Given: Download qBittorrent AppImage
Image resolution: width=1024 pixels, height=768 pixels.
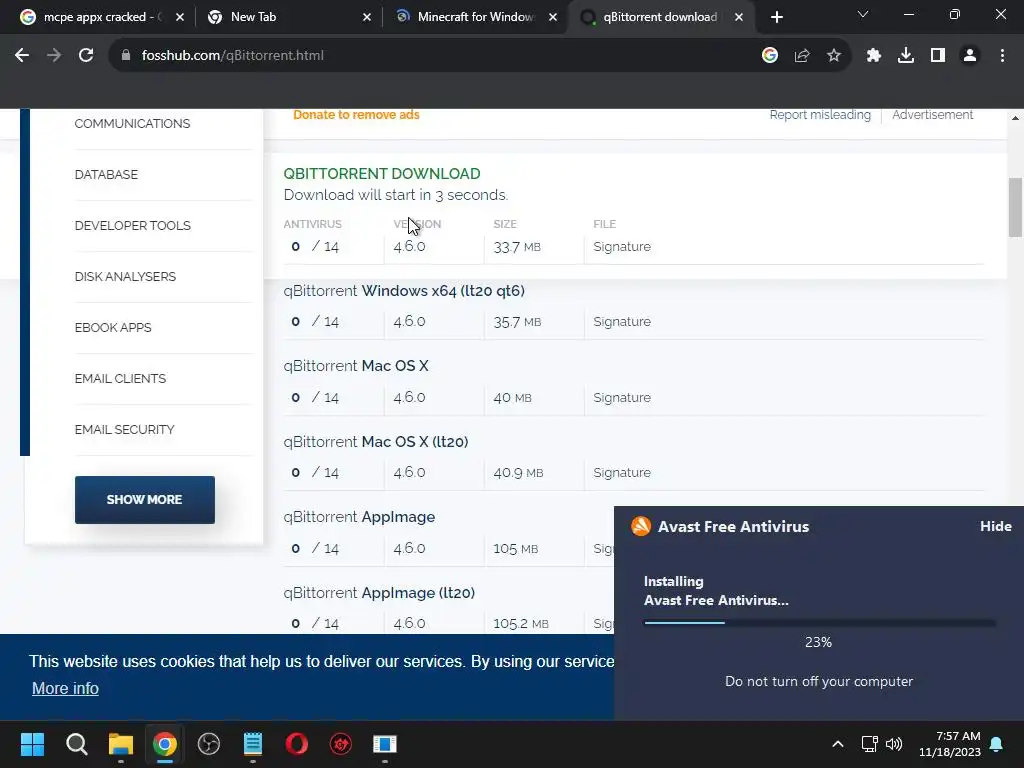Looking at the screenshot, I should click(359, 517).
